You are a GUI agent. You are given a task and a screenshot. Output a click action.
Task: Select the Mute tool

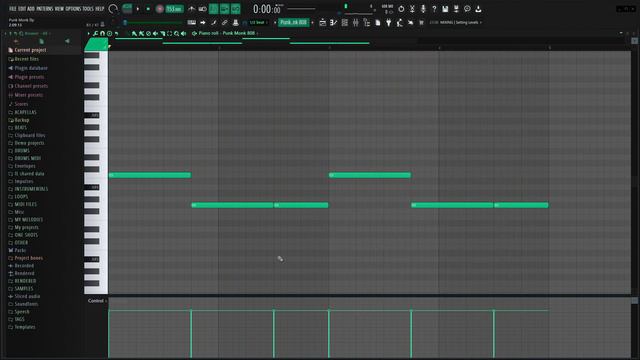point(155,33)
